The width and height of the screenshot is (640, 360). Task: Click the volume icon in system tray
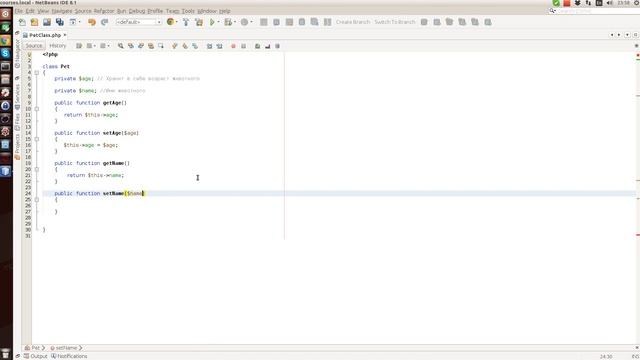610,3
